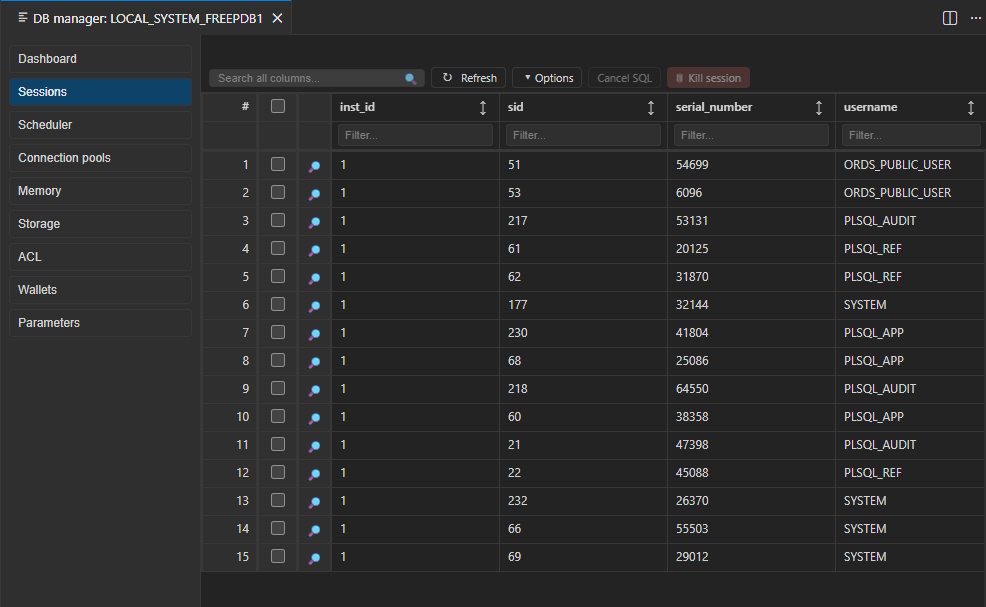Select the DB manager LOCAL_SYSTEM_FREEPDB1 tab
986x607 pixels.
(x=148, y=18)
